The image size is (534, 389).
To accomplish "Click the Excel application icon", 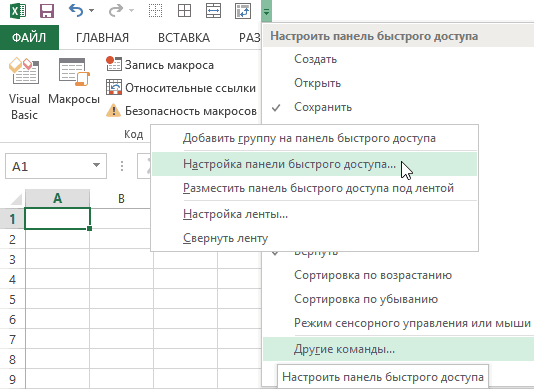I will tap(18, 11).
